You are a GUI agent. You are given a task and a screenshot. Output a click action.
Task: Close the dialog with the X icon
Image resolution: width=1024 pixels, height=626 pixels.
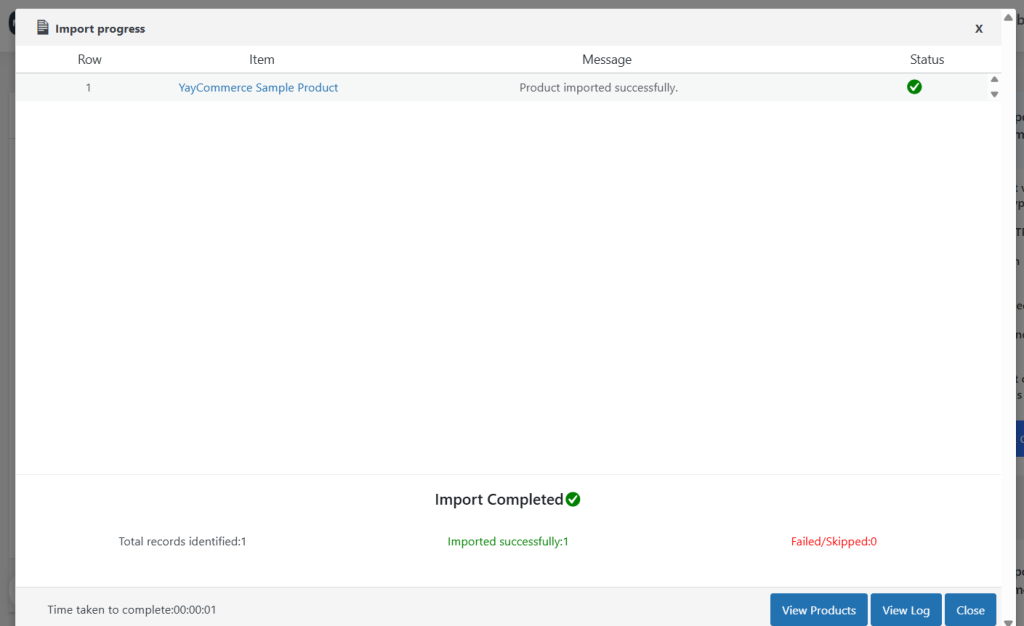(x=979, y=29)
